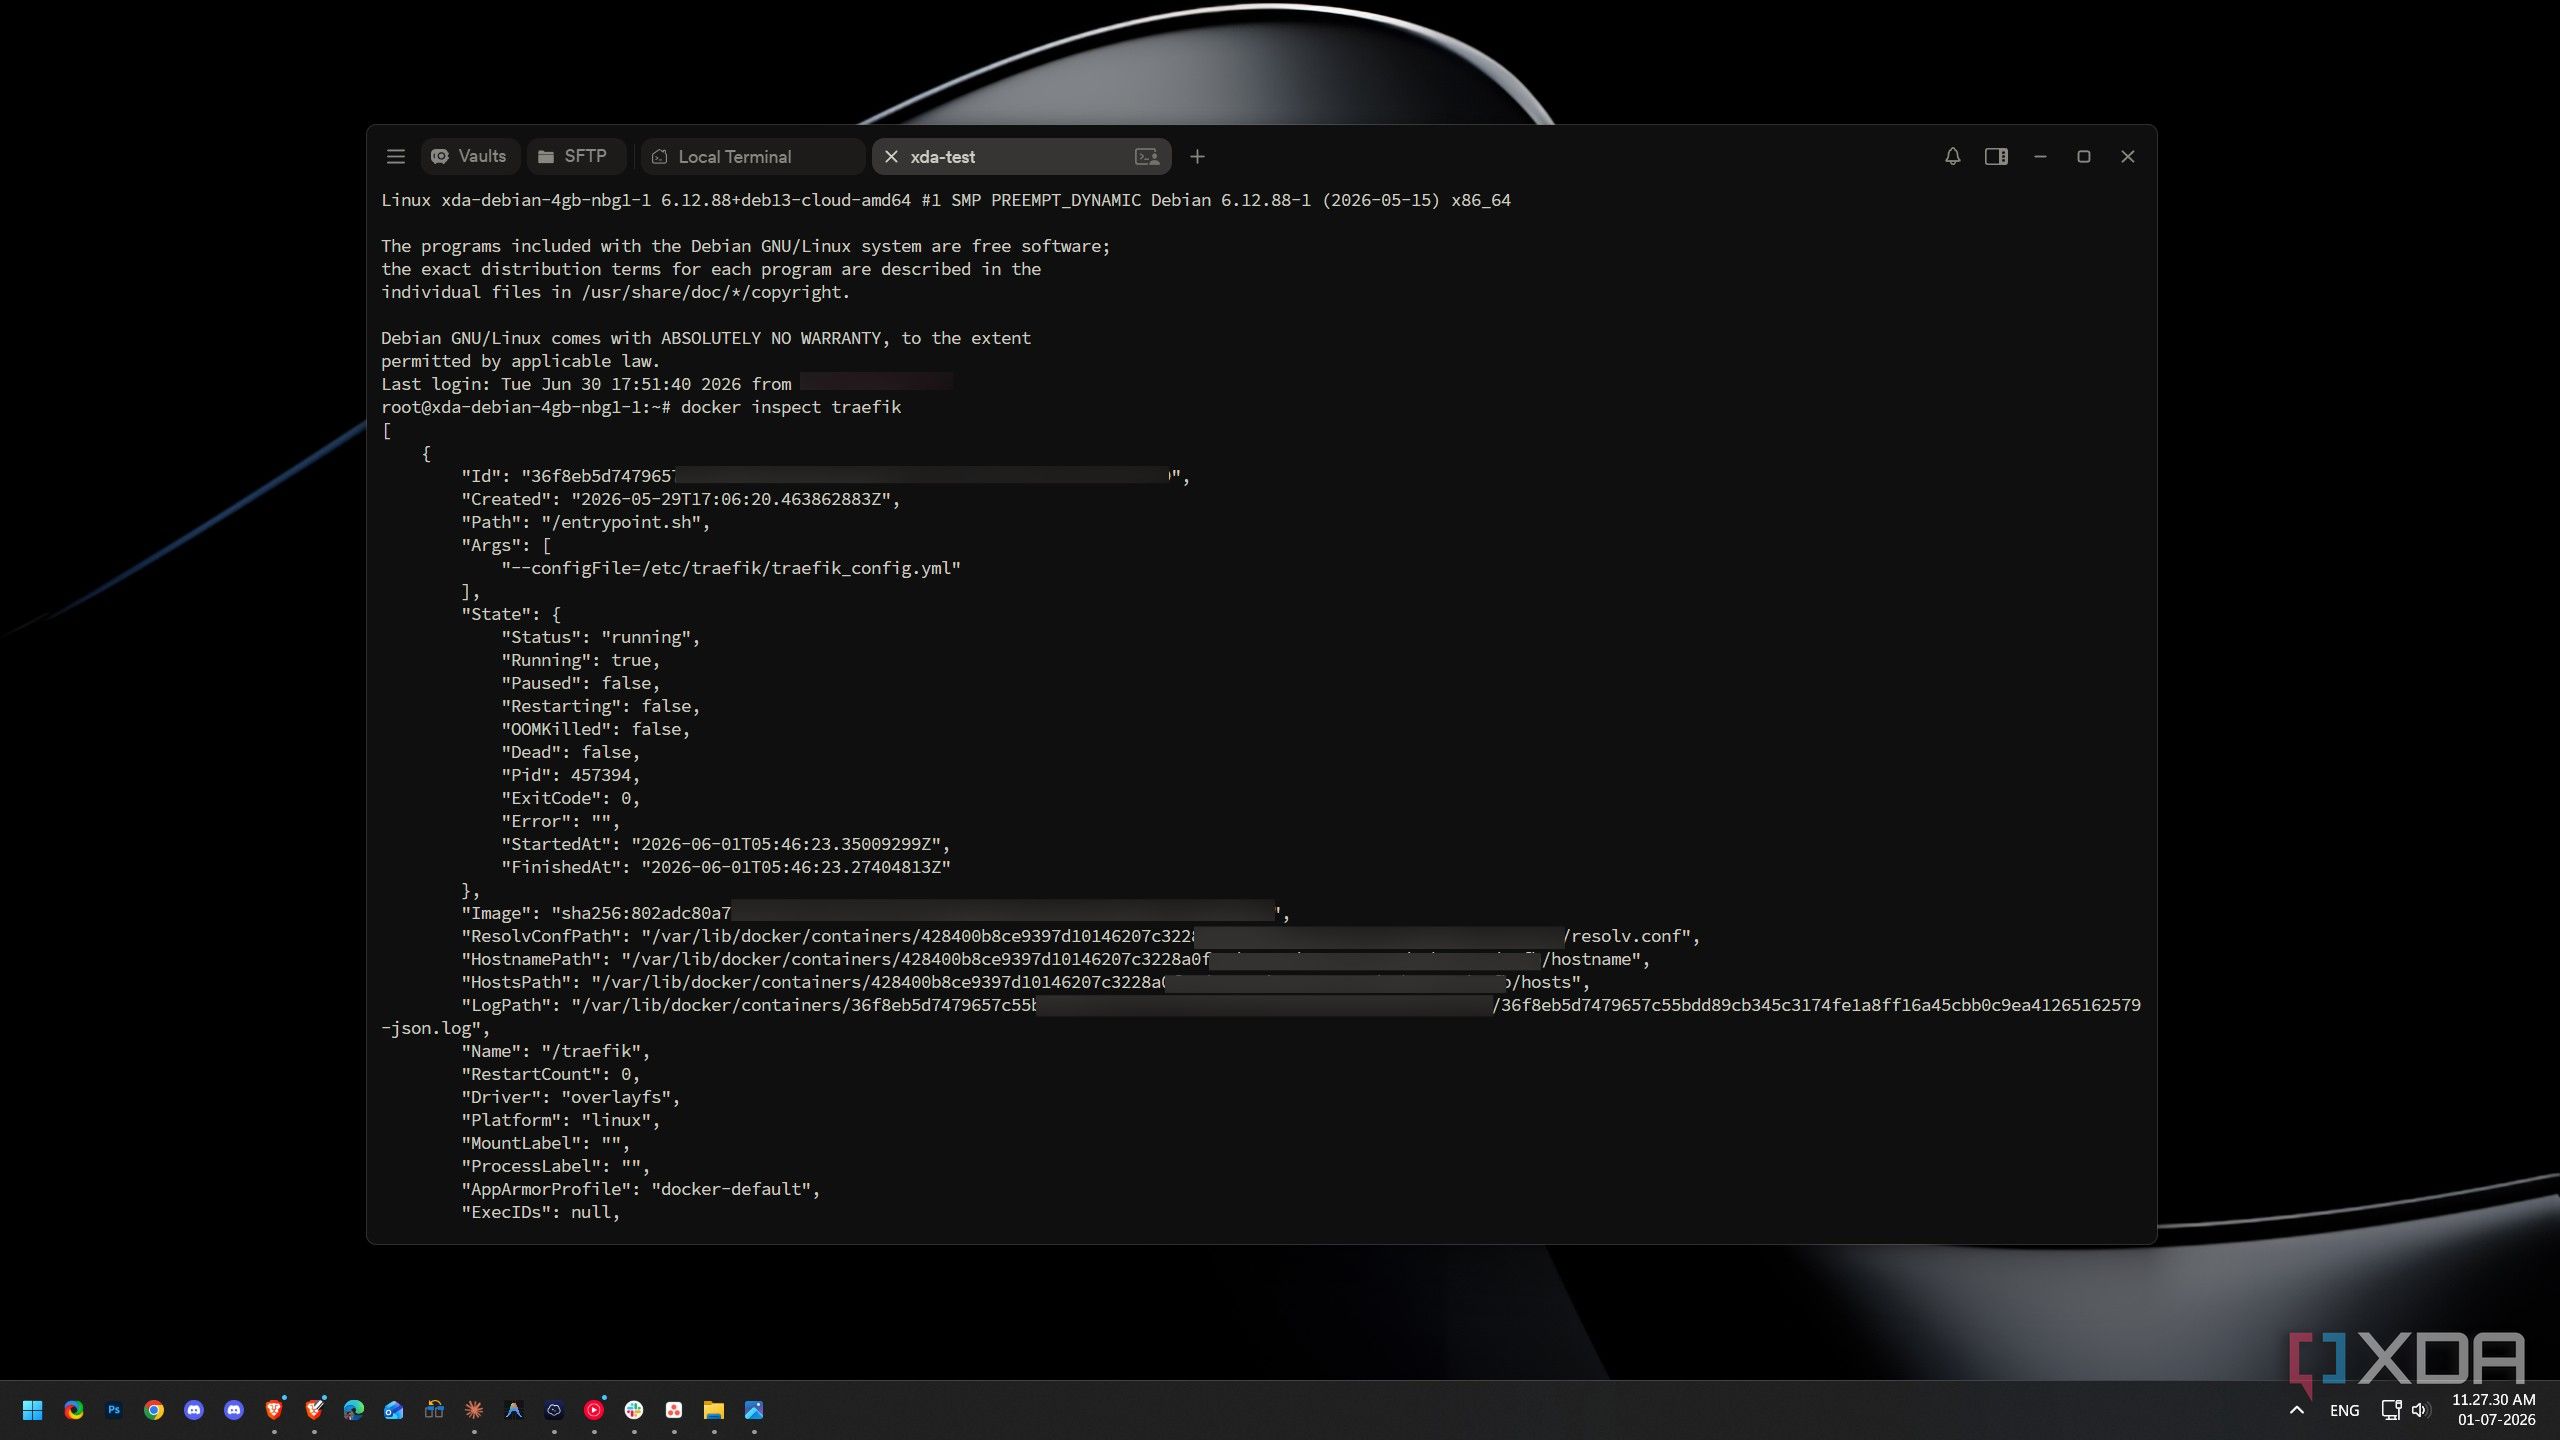The width and height of the screenshot is (2560, 1440).
Task: Open Outlook from the taskbar
Action: coord(394,1410)
